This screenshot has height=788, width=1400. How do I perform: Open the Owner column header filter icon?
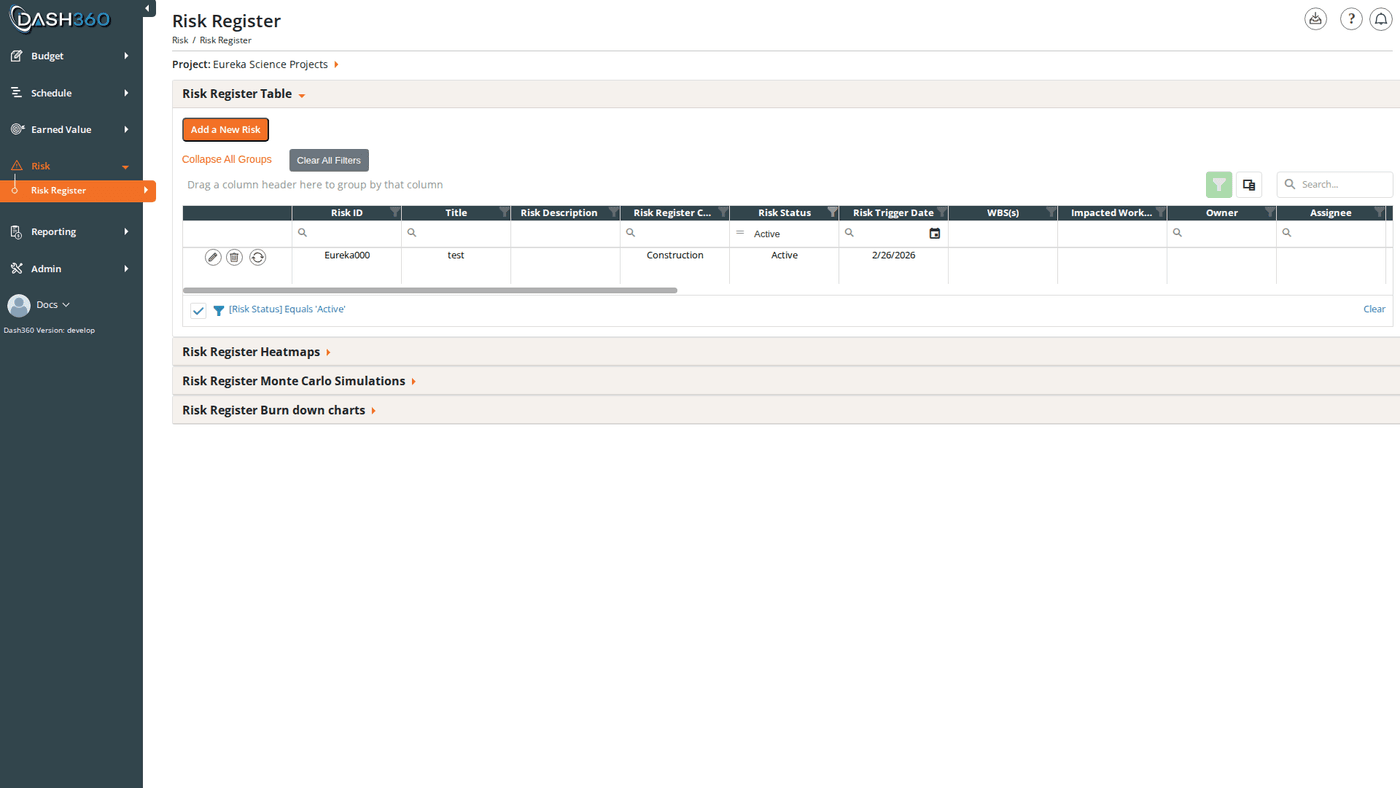tap(1270, 213)
